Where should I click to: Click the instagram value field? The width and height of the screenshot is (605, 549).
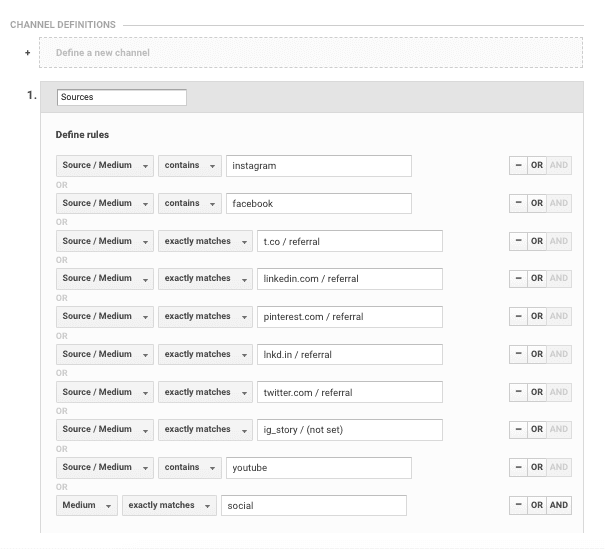coord(319,166)
